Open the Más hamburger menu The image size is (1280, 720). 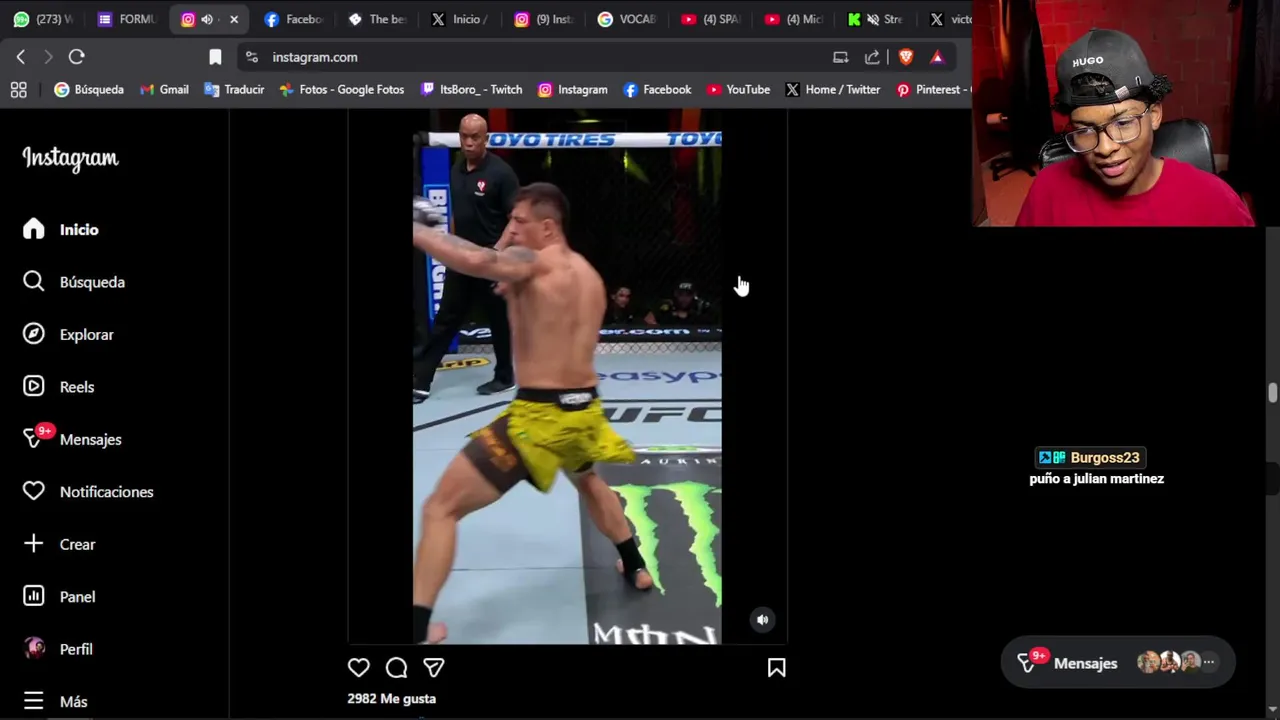[x=34, y=701]
